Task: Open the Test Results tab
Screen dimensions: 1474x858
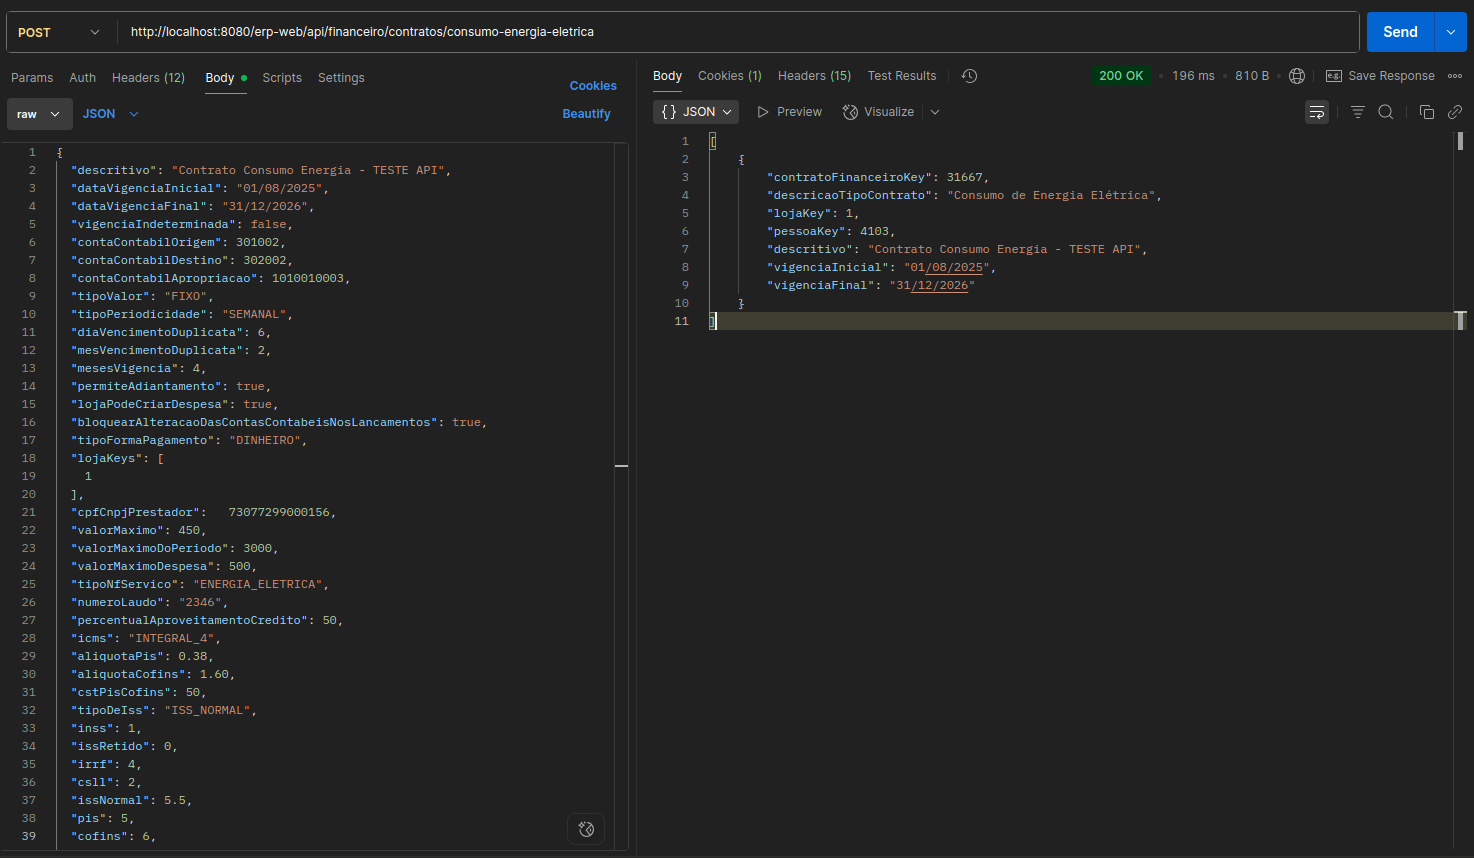Action: (902, 76)
